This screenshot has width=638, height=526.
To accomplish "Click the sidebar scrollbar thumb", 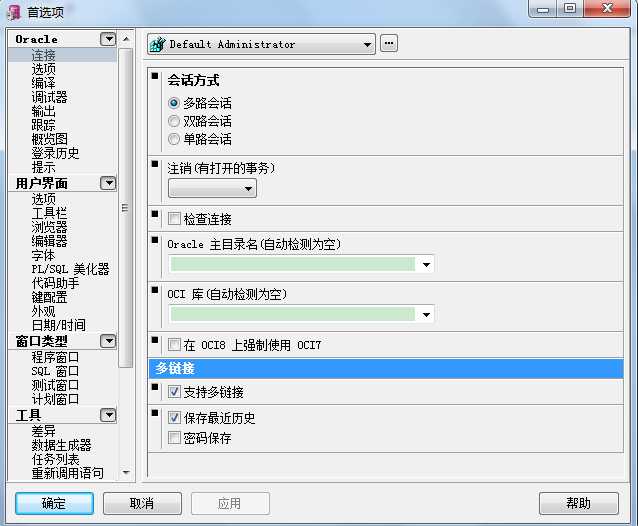I will click(x=126, y=207).
